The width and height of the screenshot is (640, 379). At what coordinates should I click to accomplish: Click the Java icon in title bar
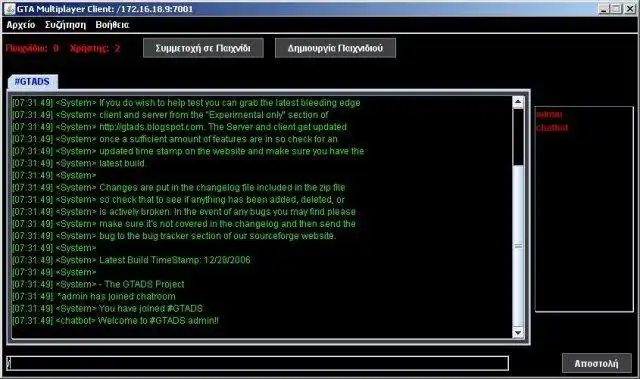pos(9,8)
